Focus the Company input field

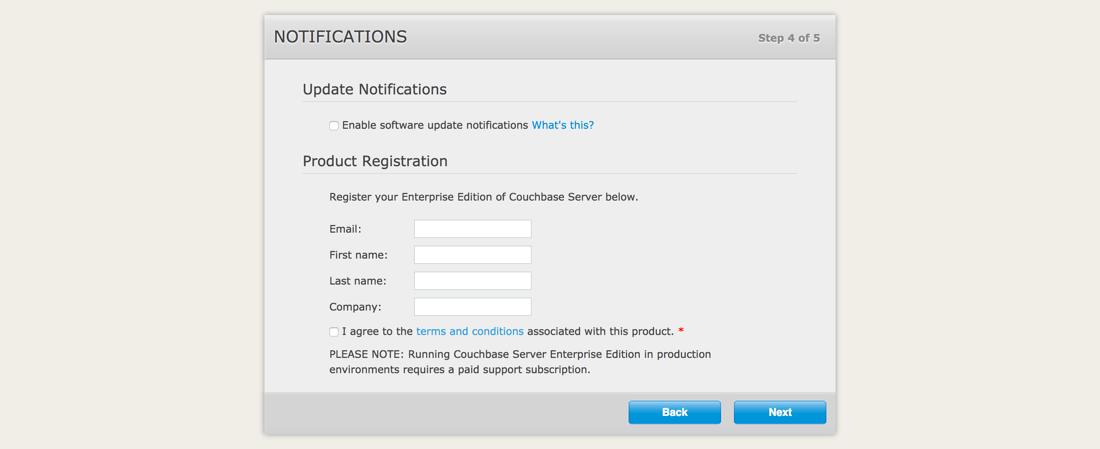pos(473,307)
